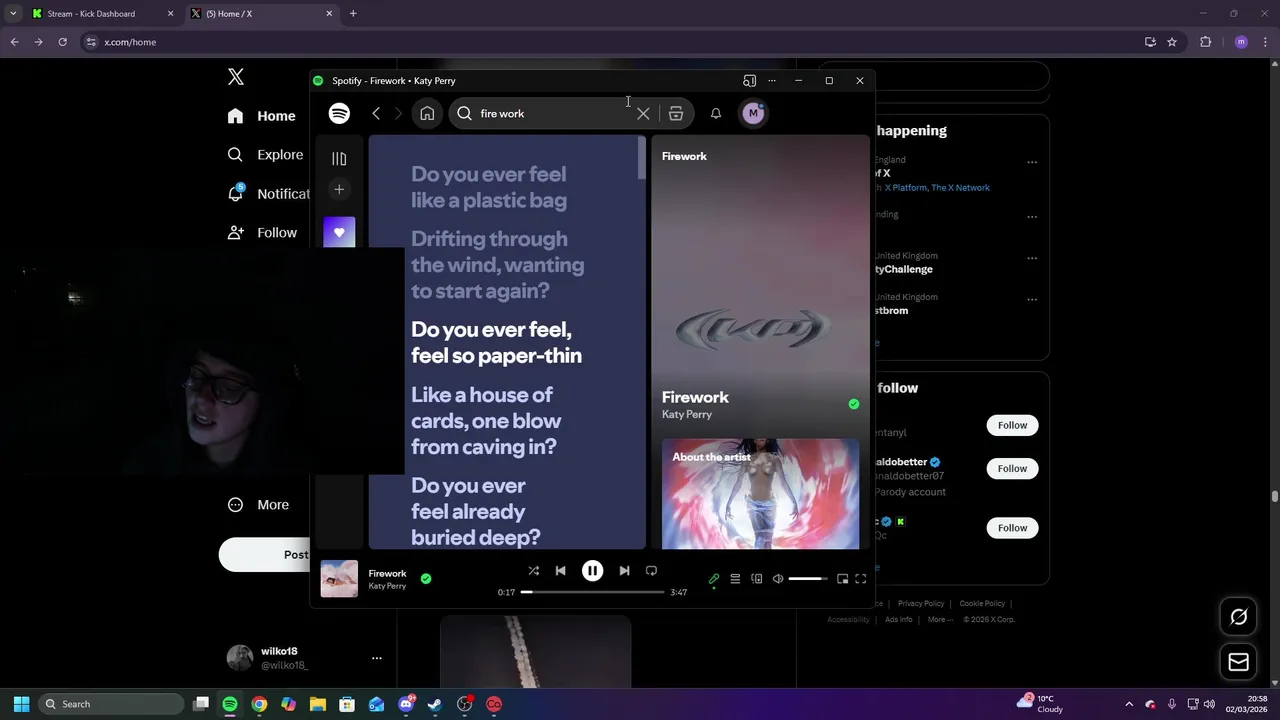Click saved checkmark in Firework side panel
The image size is (1280, 720).
coord(853,404)
